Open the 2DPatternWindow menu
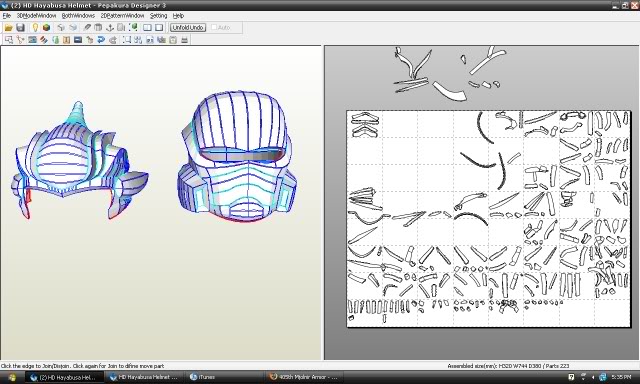 click(x=122, y=16)
